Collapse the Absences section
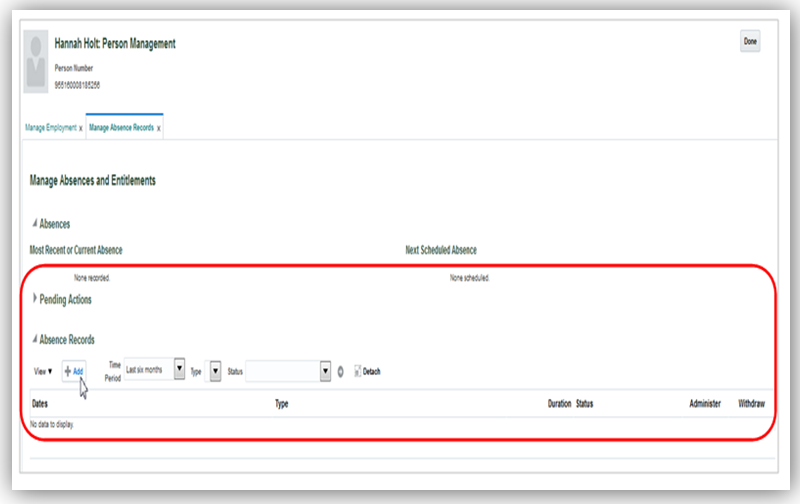Viewport: 800px width, 504px height. (35, 223)
